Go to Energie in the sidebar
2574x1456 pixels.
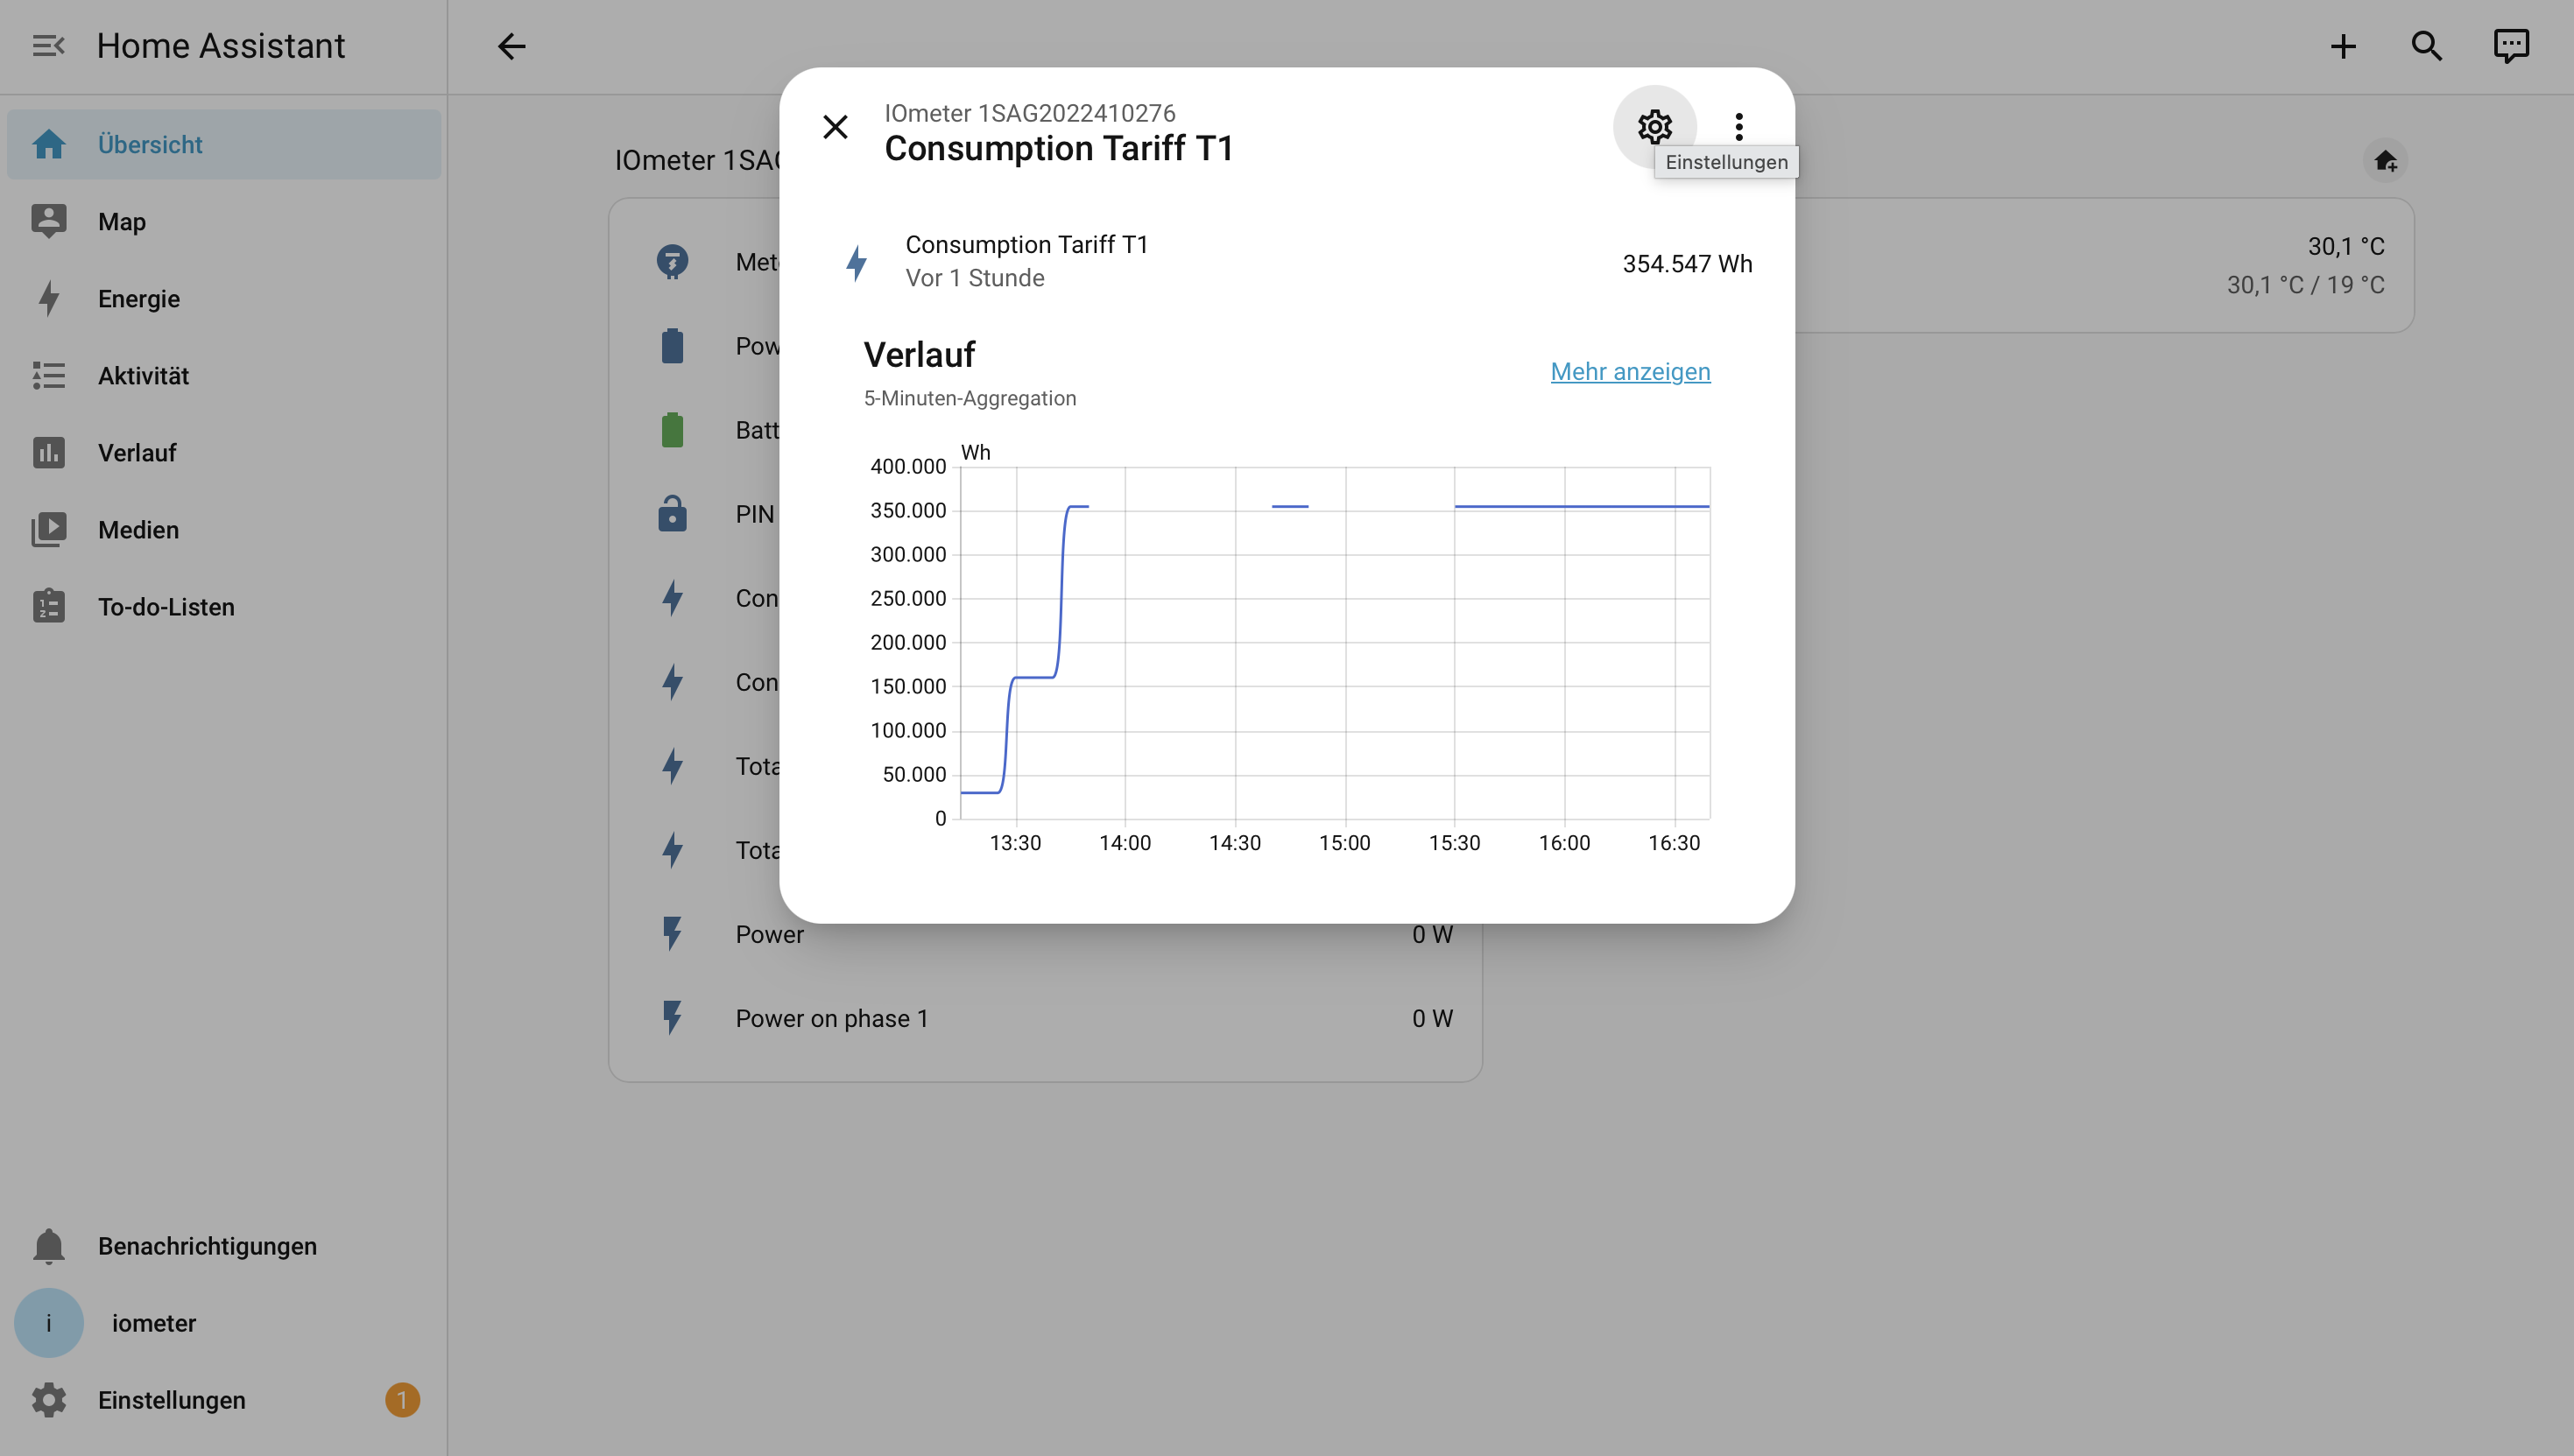pyautogui.click(x=224, y=299)
